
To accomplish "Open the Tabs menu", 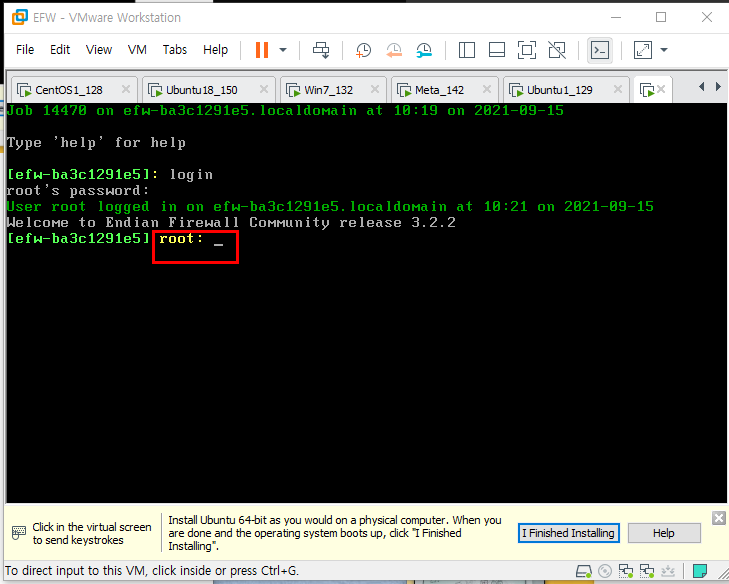I will [x=175, y=50].
